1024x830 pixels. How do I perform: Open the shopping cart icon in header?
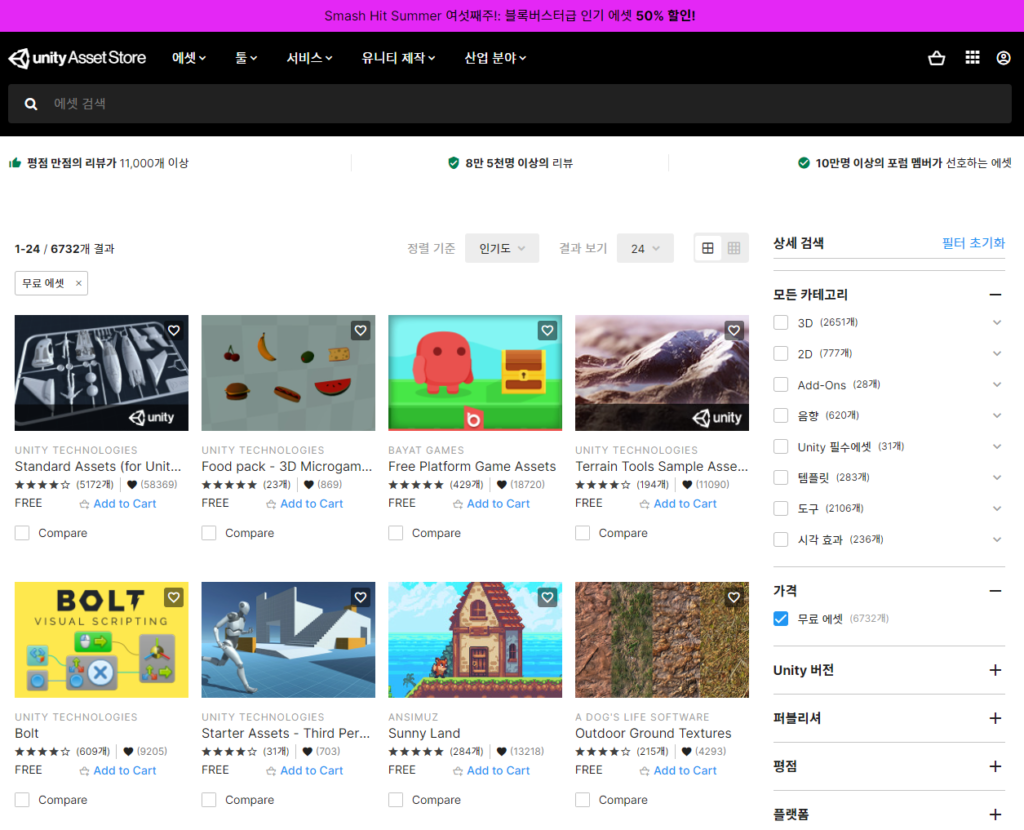[x=936, y=58]
